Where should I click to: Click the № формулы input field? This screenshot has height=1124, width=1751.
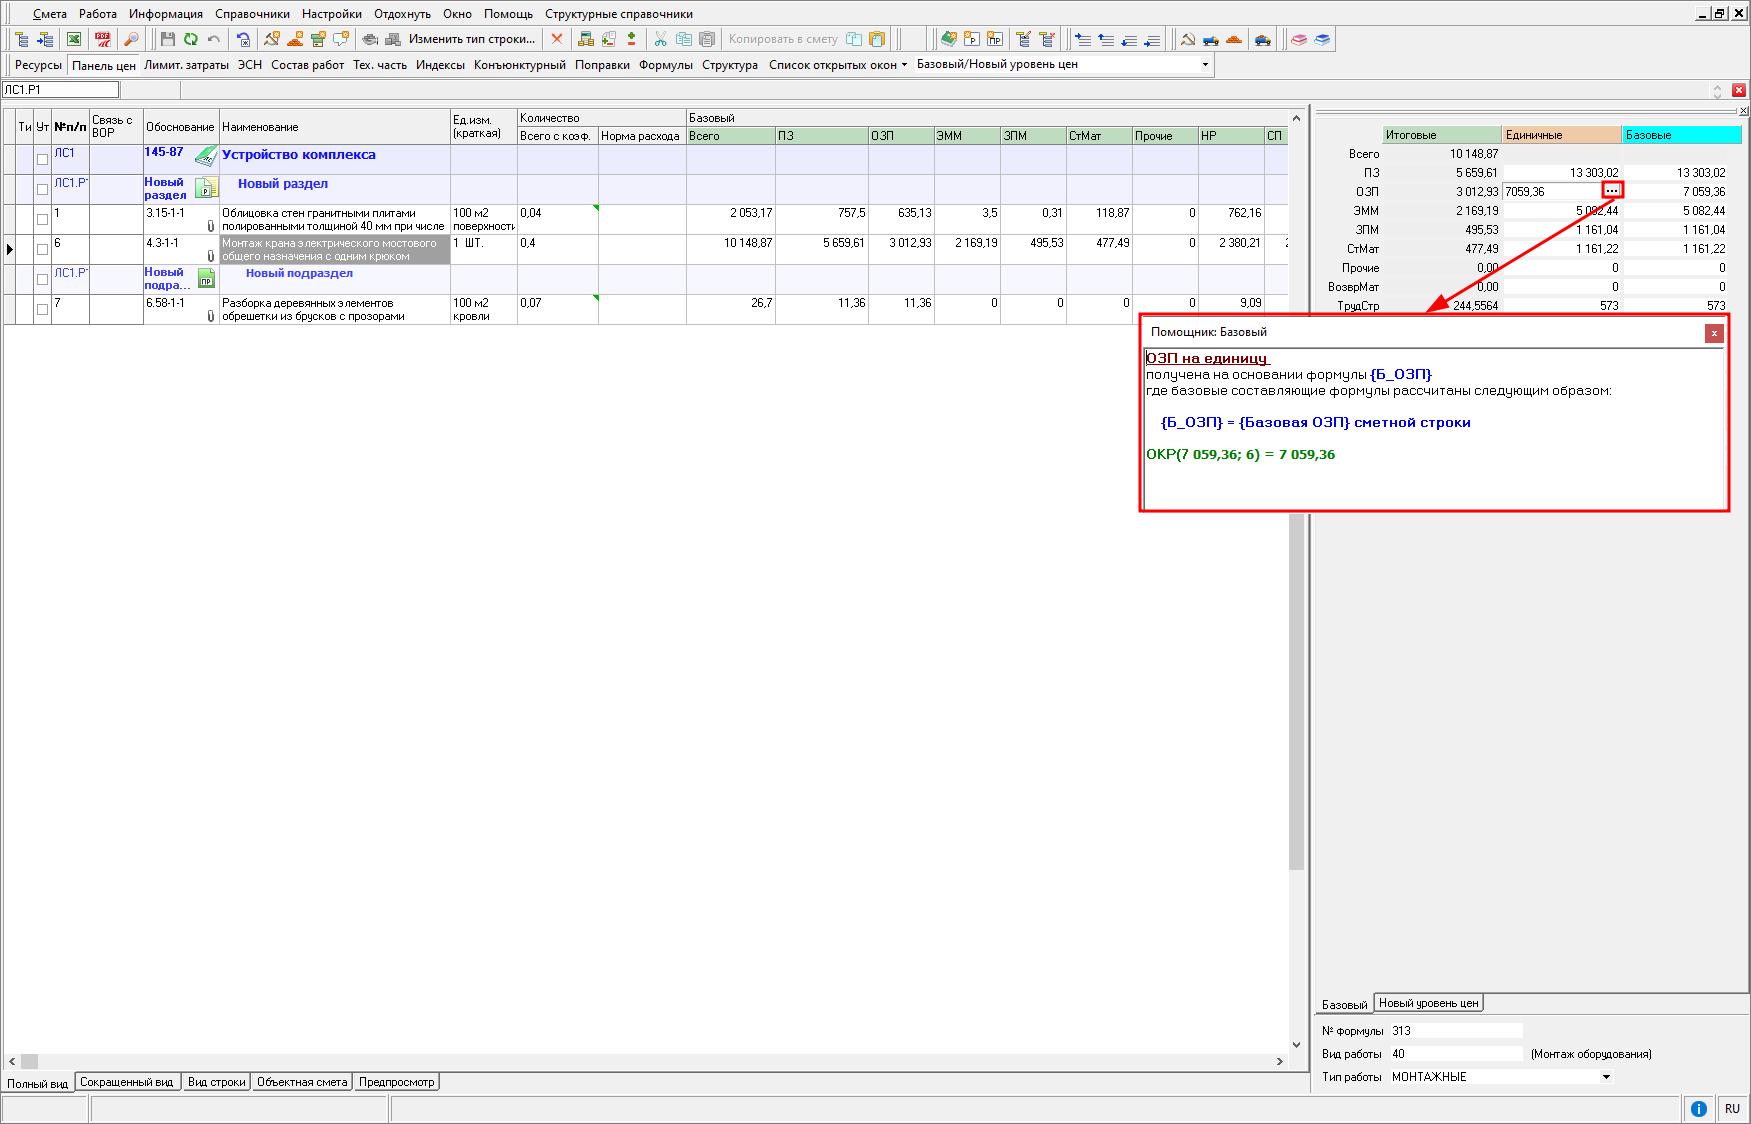[1455, 1031]
